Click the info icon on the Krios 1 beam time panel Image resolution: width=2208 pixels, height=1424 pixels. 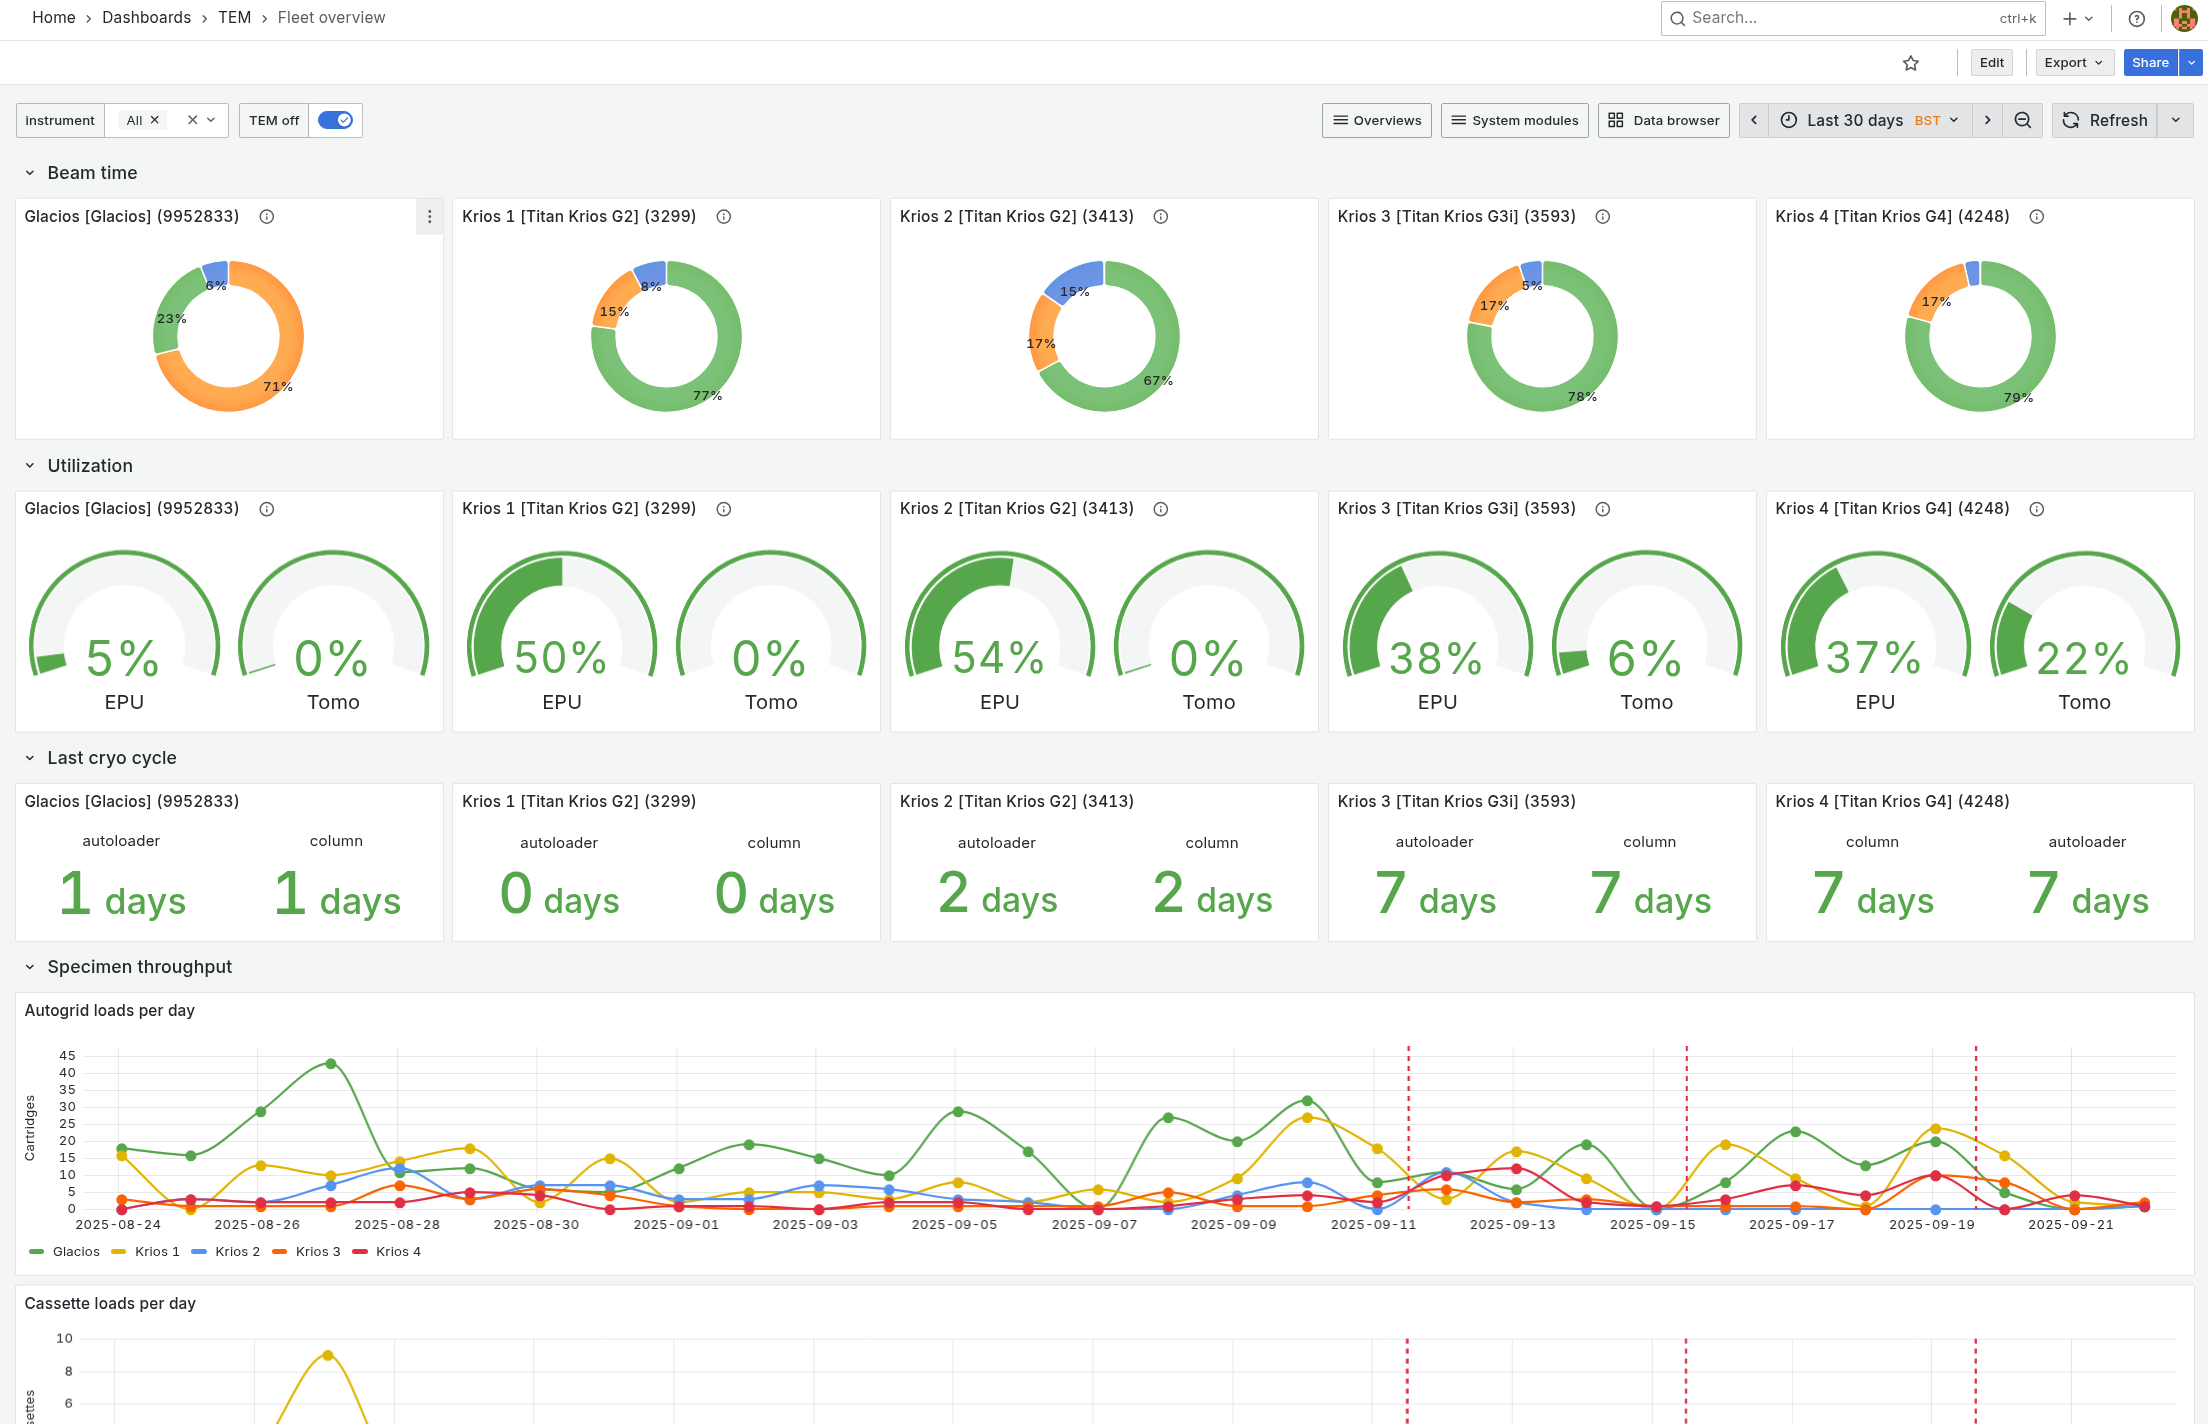[x=724, y=216]
